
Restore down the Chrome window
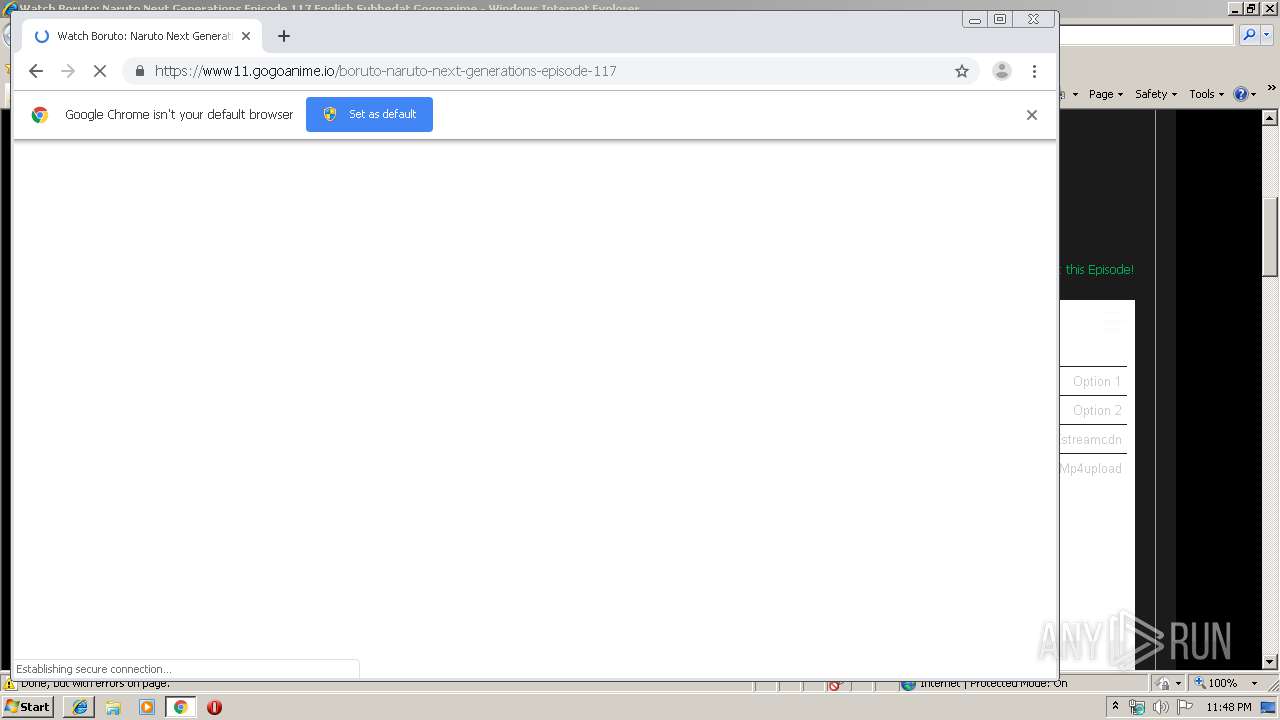click(1000, 19)
